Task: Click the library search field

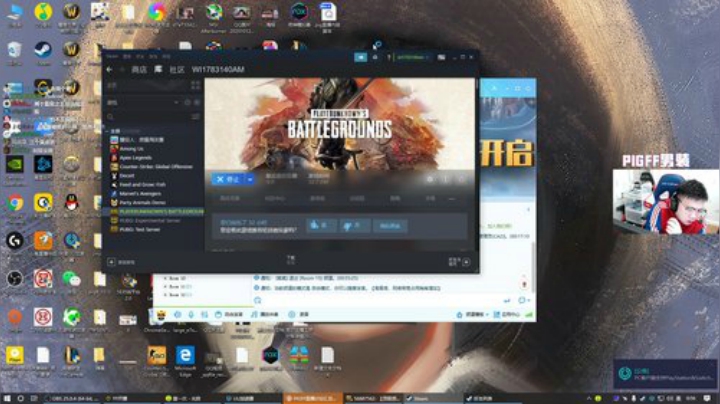Action: coord(148,117)
